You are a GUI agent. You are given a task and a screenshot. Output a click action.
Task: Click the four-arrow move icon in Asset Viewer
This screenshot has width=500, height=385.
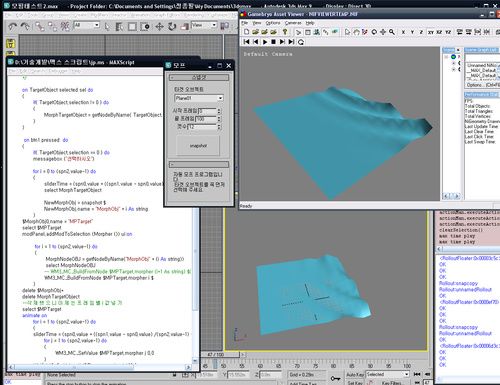pos(383,32)
